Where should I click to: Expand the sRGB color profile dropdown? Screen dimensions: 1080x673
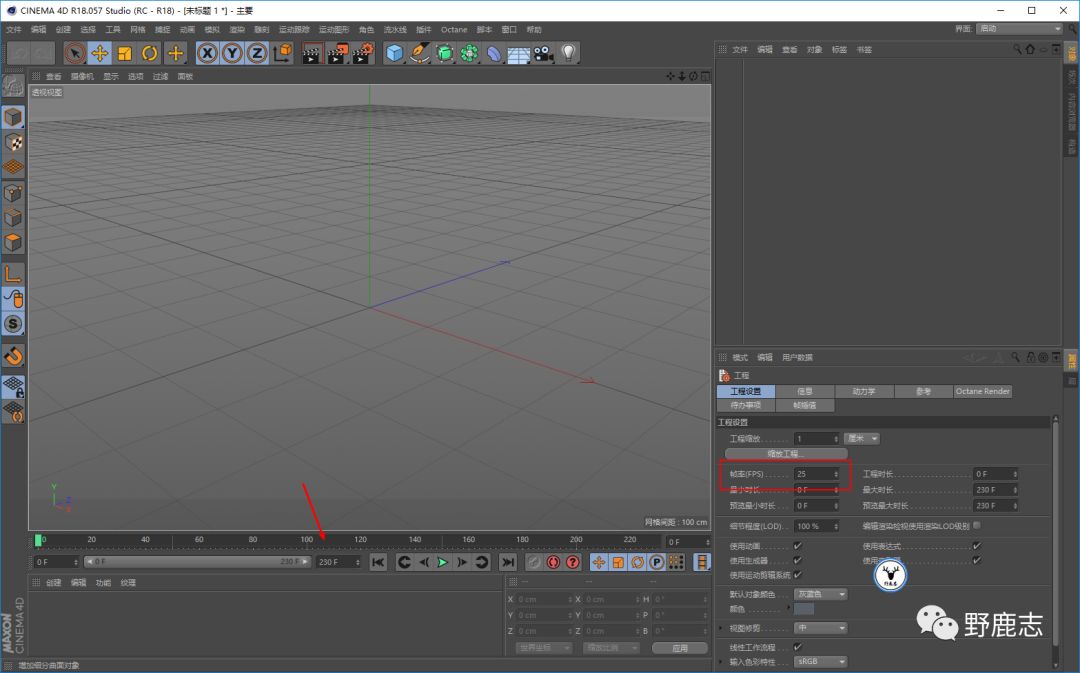pyautogui.click(x=821, y=662)
